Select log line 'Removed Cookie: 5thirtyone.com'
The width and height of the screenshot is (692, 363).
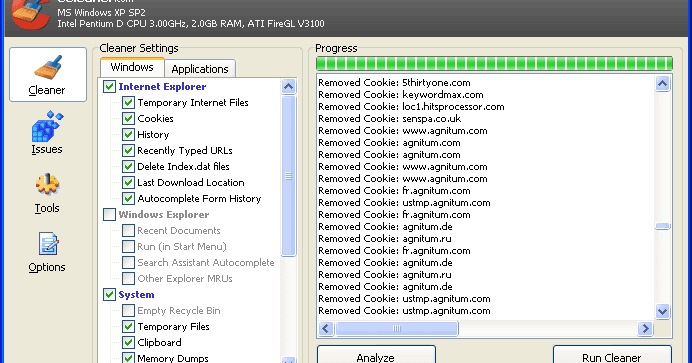pos(394,82)
